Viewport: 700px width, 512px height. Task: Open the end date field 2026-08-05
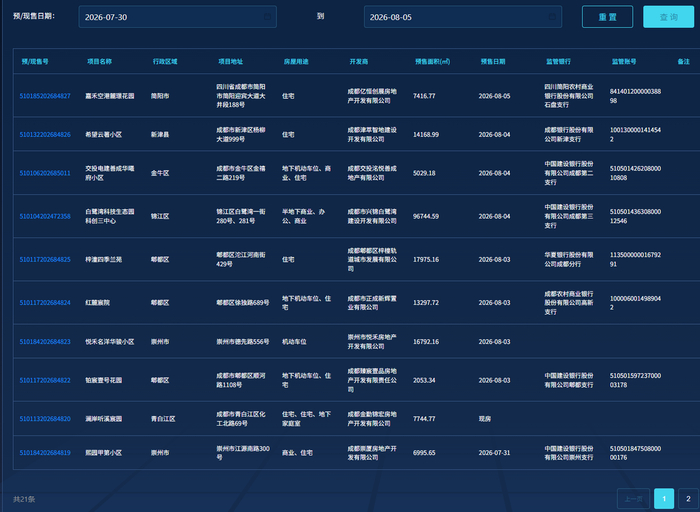click(x=462, y=17)
